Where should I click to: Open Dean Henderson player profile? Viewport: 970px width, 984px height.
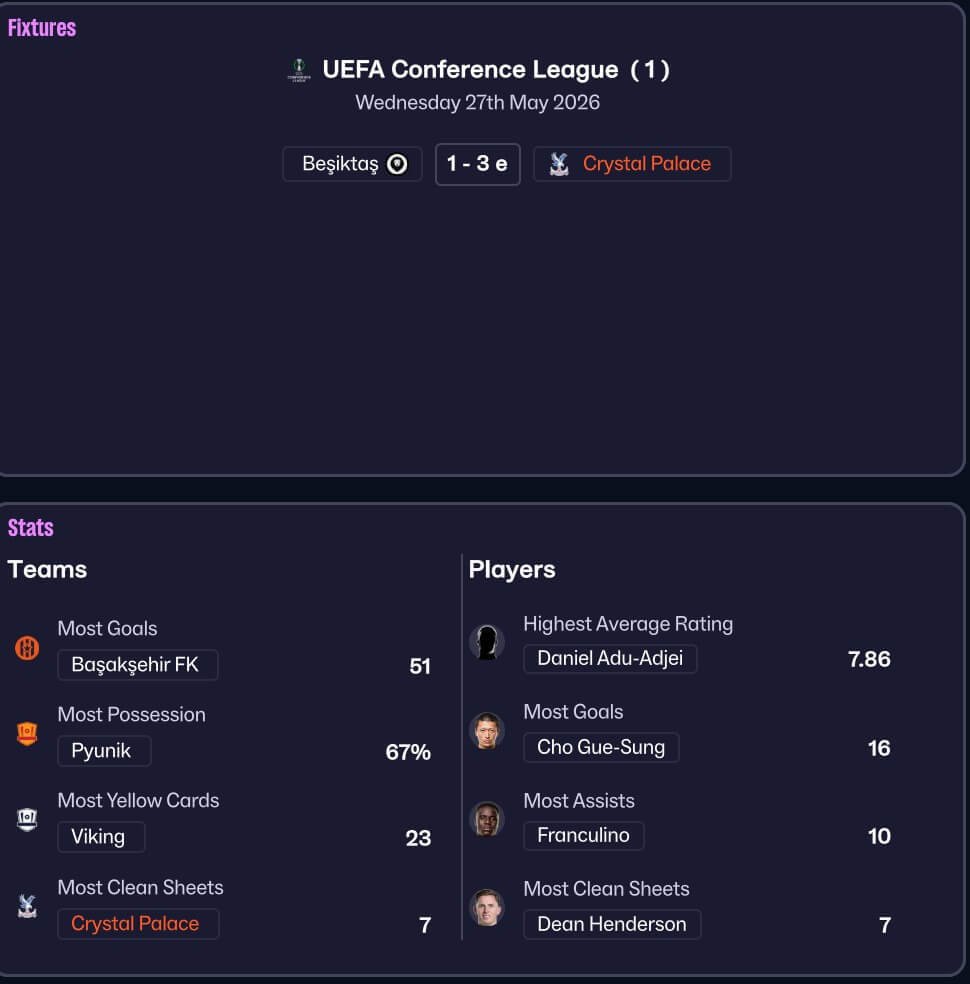612,924
